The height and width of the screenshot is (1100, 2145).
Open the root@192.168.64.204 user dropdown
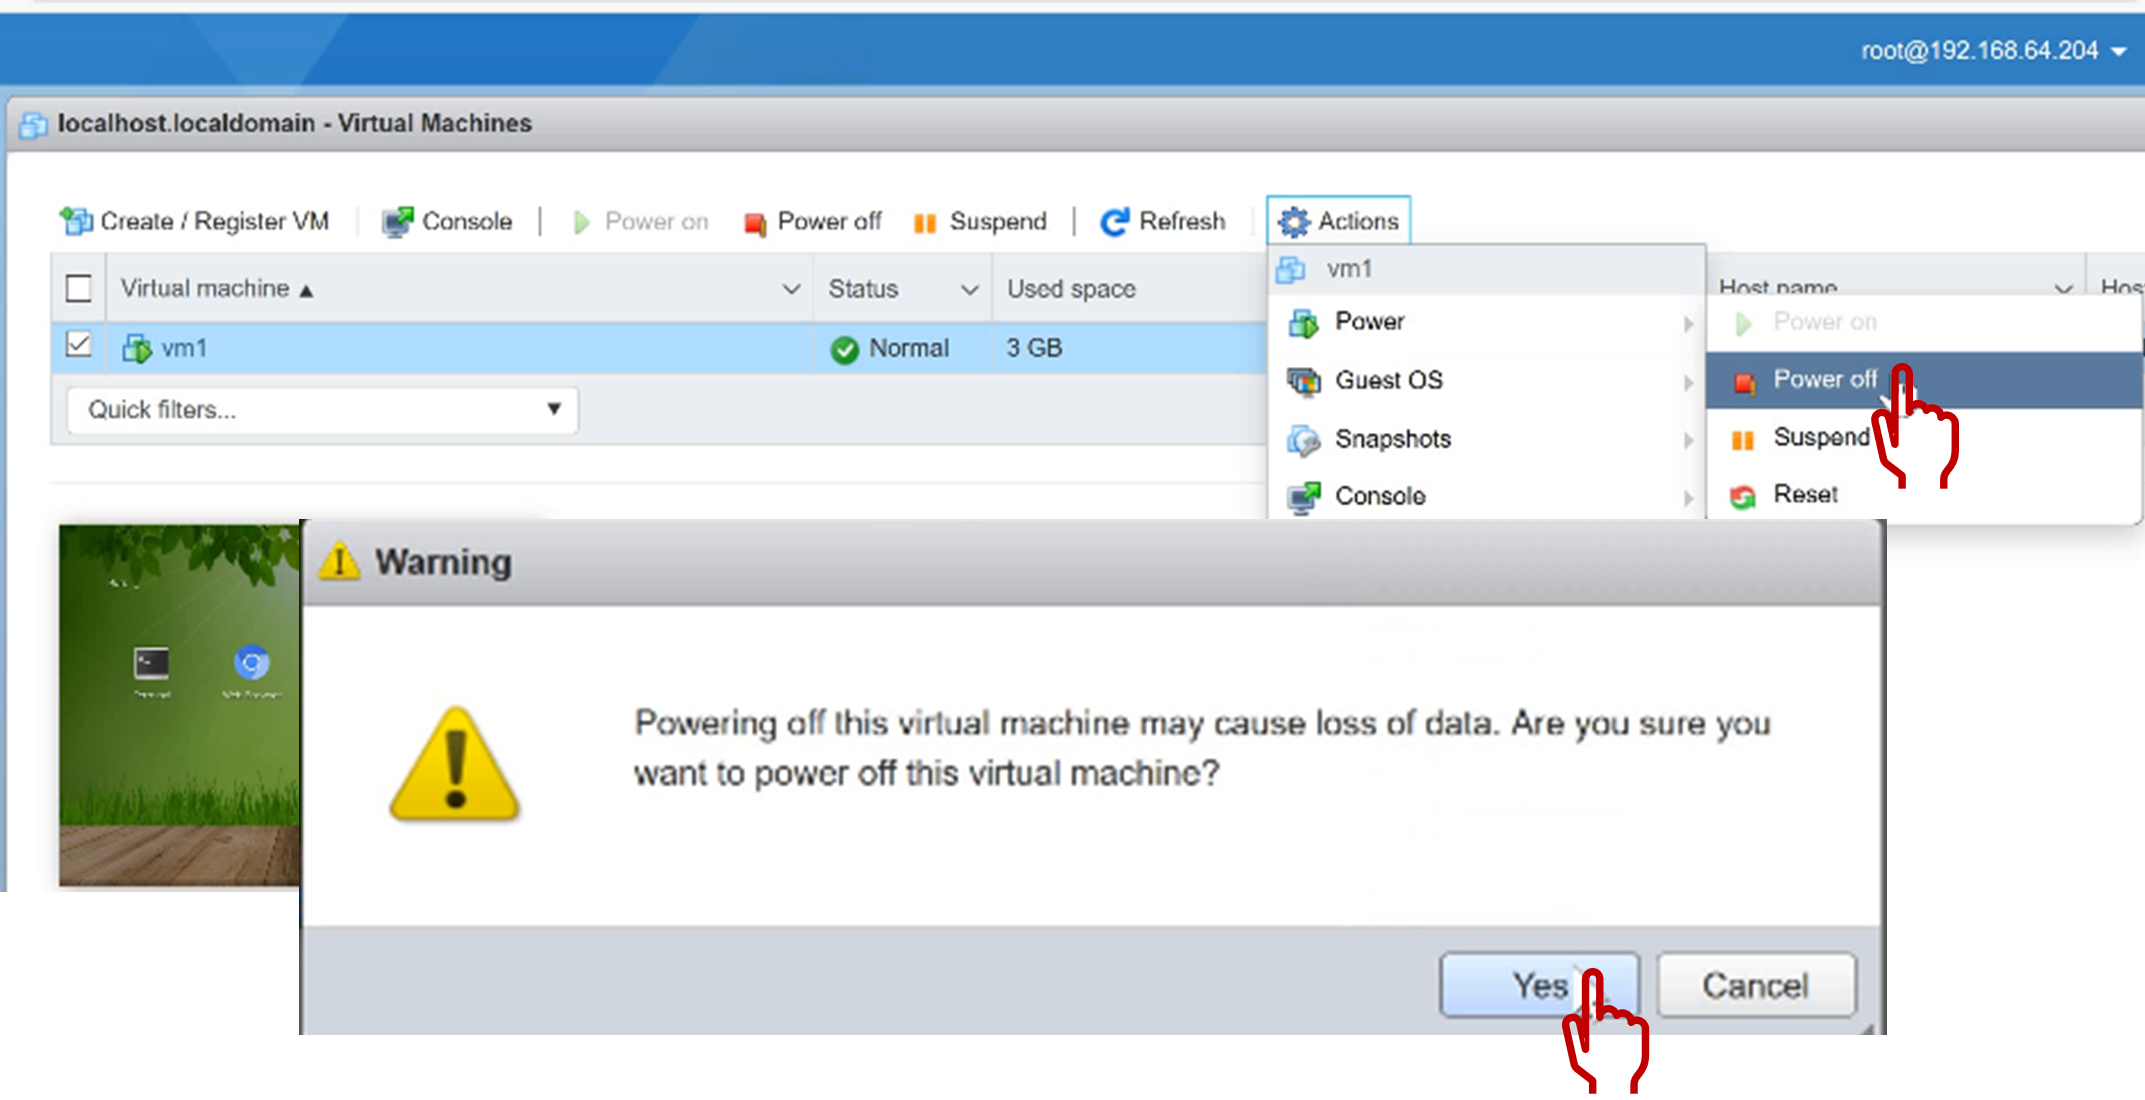pos(1993,51)
